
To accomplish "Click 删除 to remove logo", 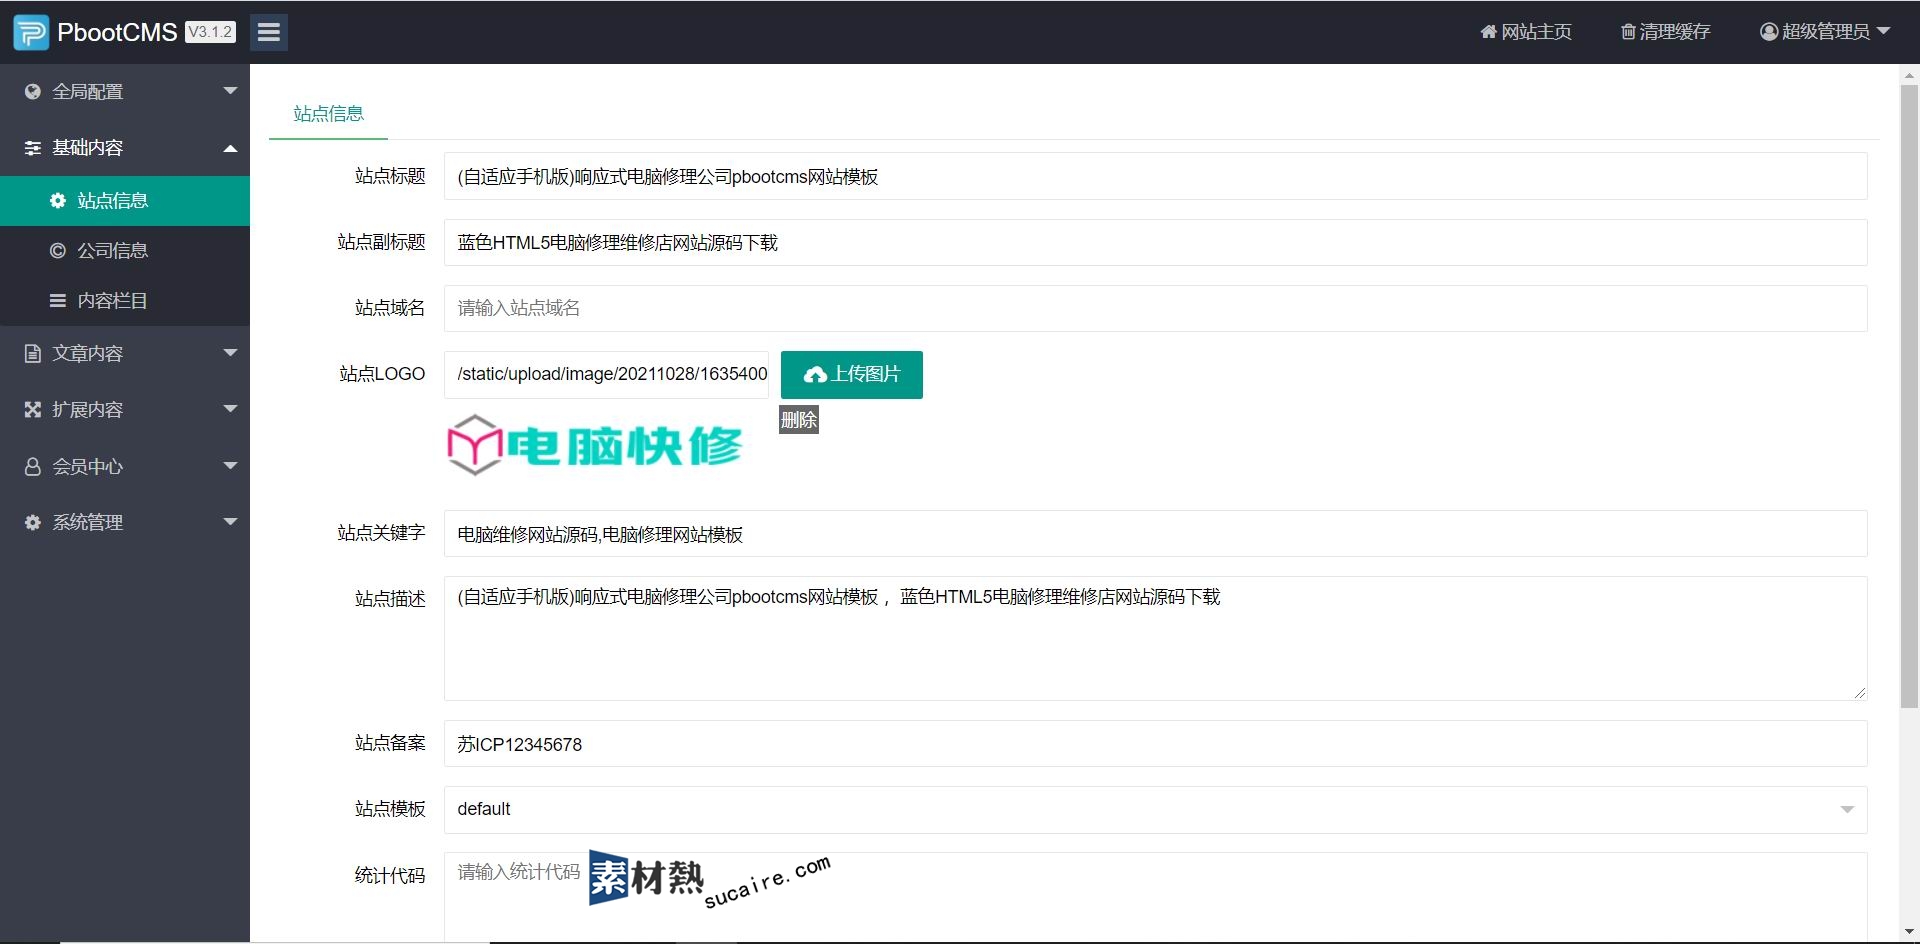I will (x=799, y=420).
